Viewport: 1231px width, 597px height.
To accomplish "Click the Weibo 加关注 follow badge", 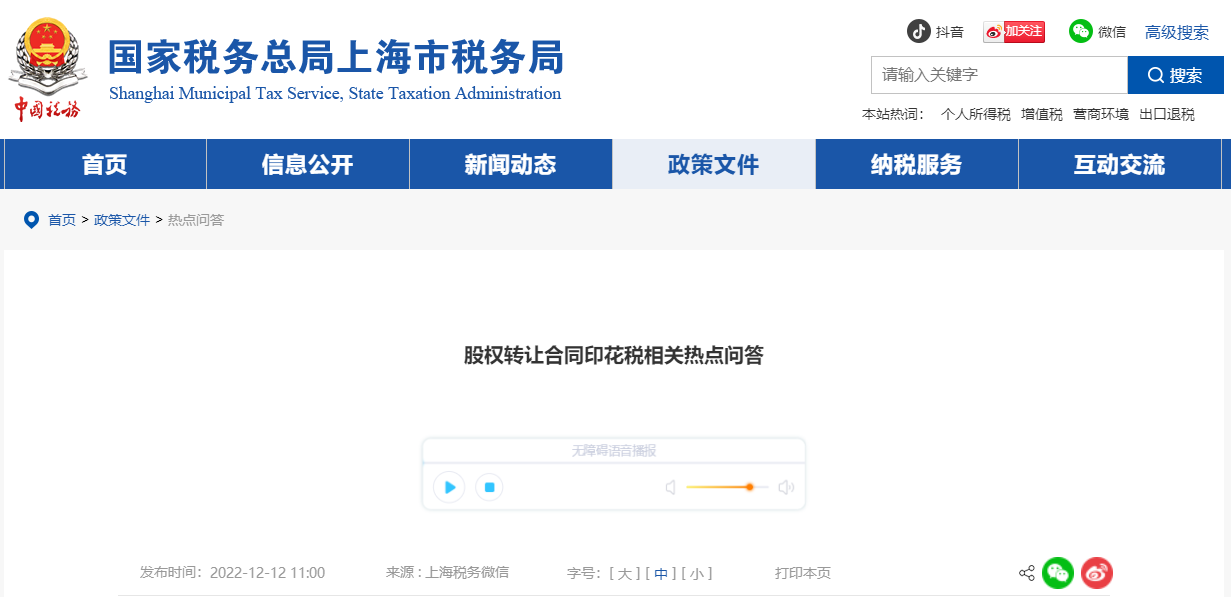I will [x=1013, y=31].
